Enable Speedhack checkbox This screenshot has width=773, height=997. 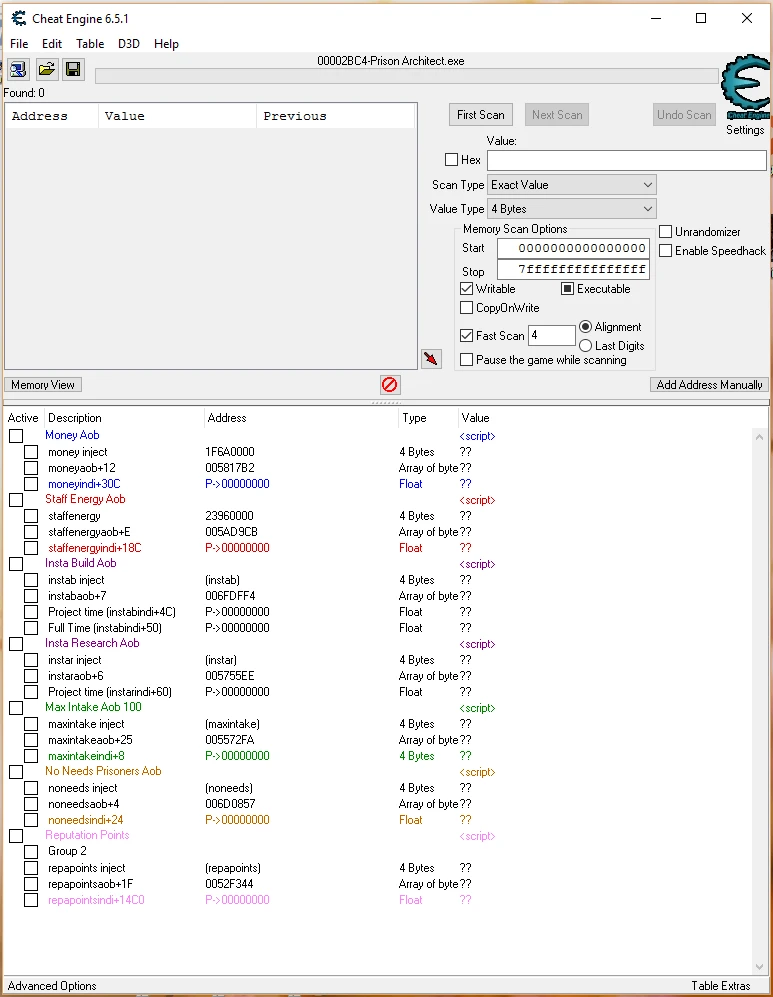point(666,251)
